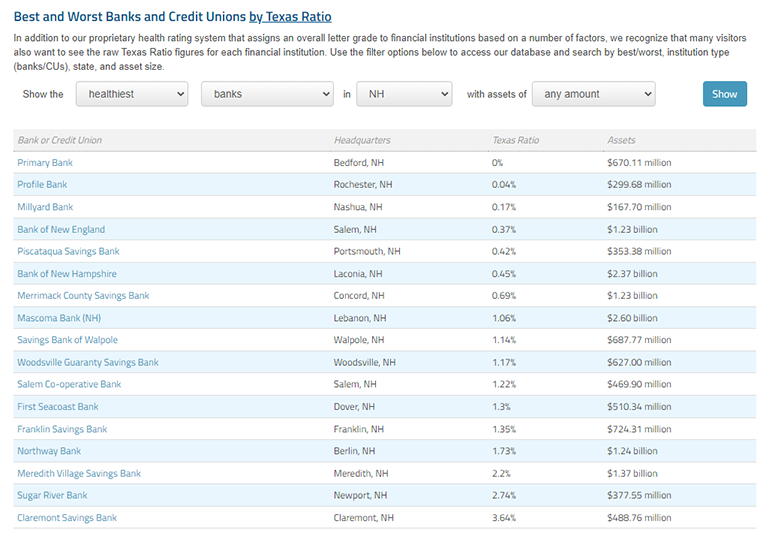
Task: Open the 'by Texas Ratio' heading link
Action: tap(290, 17)
